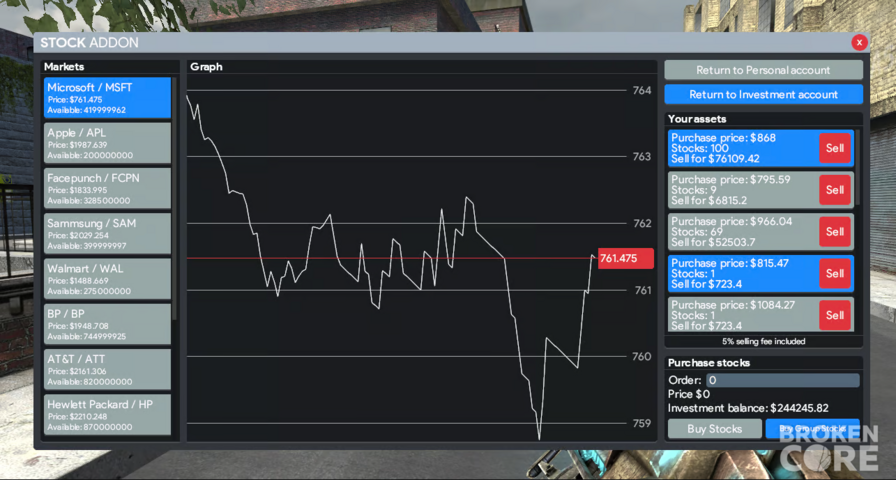
Task: Open the Facepunch / FCPN market
Action: pyautogui.click(x=107, y=188)
